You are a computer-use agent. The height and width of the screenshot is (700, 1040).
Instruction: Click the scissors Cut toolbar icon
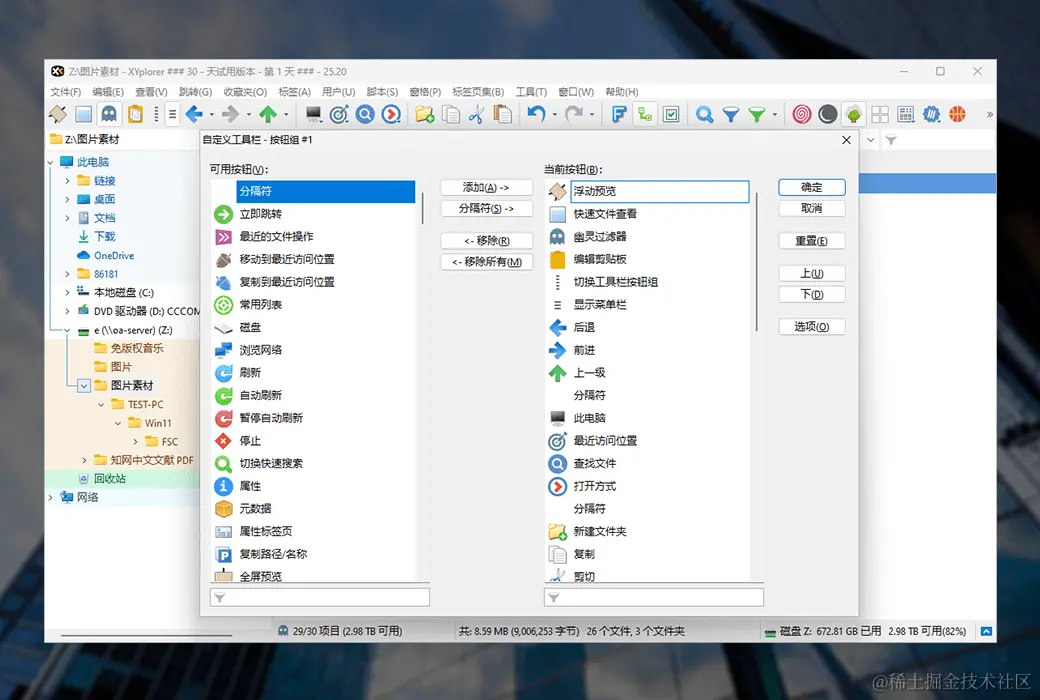476,114
